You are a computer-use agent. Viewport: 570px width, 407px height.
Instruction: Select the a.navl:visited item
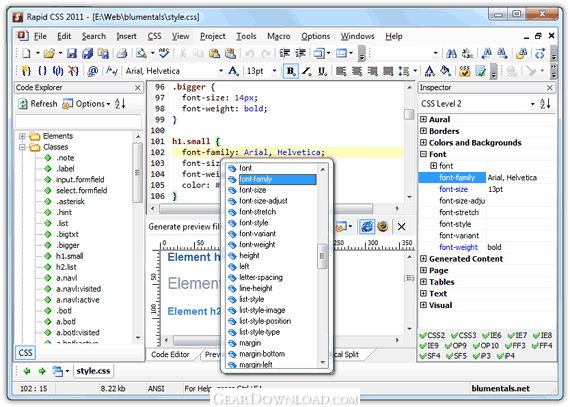pyautogui.click(x=79, y=289)
